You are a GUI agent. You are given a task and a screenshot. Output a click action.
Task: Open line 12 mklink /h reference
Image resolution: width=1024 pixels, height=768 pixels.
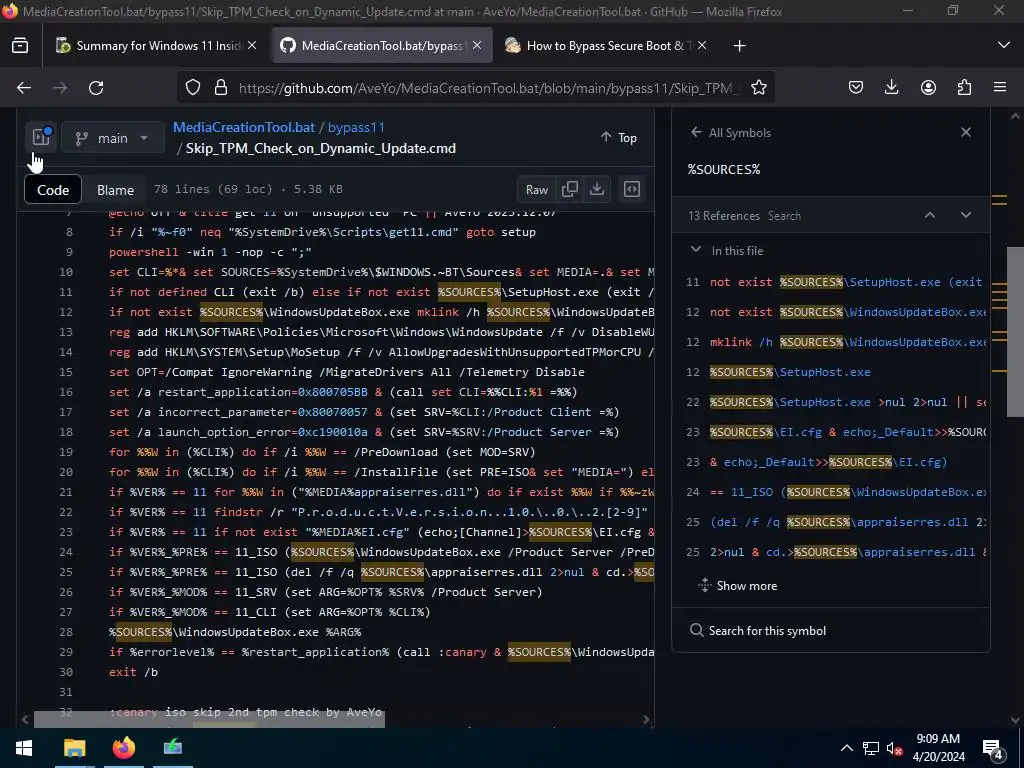point(836,342)
